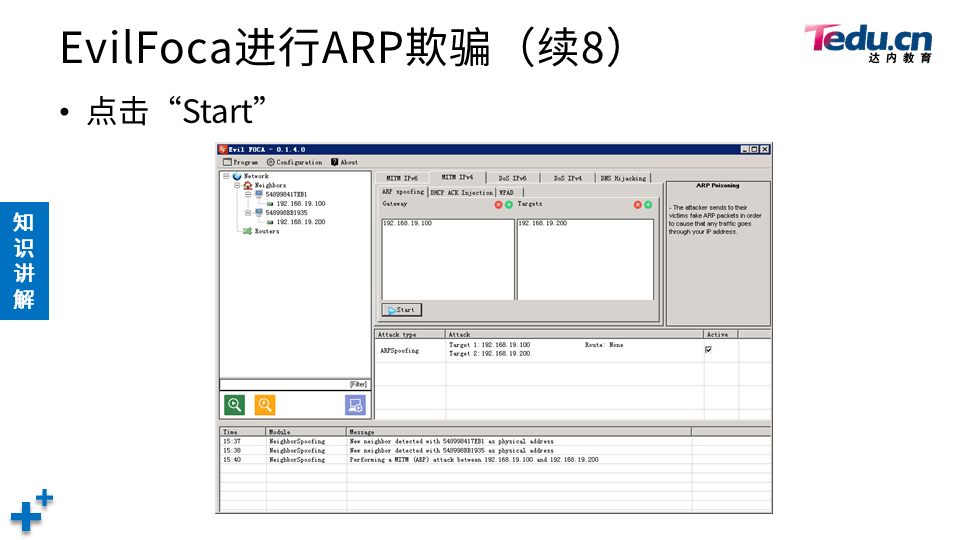
Task: Collapse the 548998BB1935 host node
Action: (x=248, y=213)
